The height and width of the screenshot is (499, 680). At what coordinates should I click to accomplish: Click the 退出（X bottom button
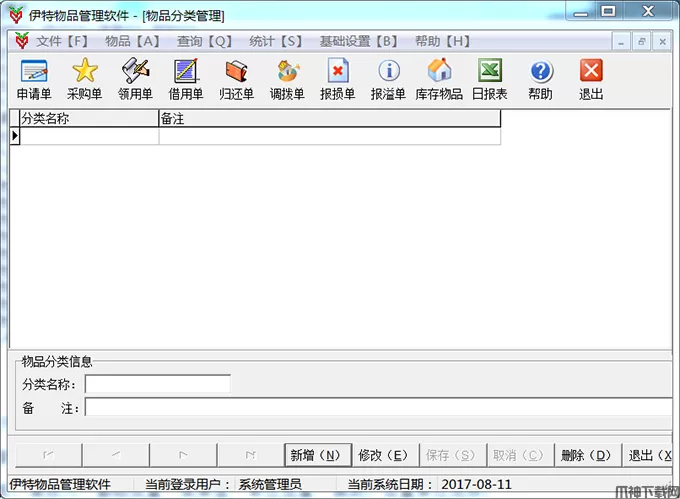pos(647,455)
